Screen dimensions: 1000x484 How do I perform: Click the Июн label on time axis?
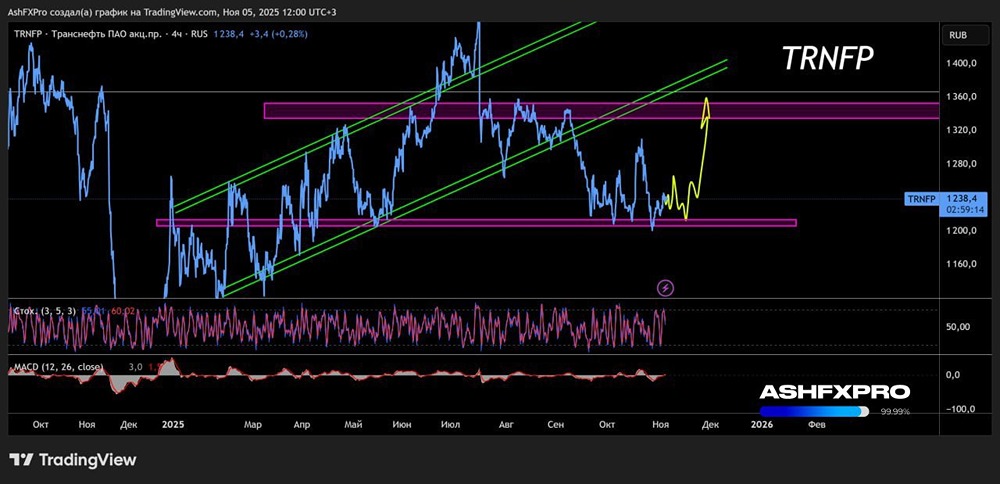(402, 424)
